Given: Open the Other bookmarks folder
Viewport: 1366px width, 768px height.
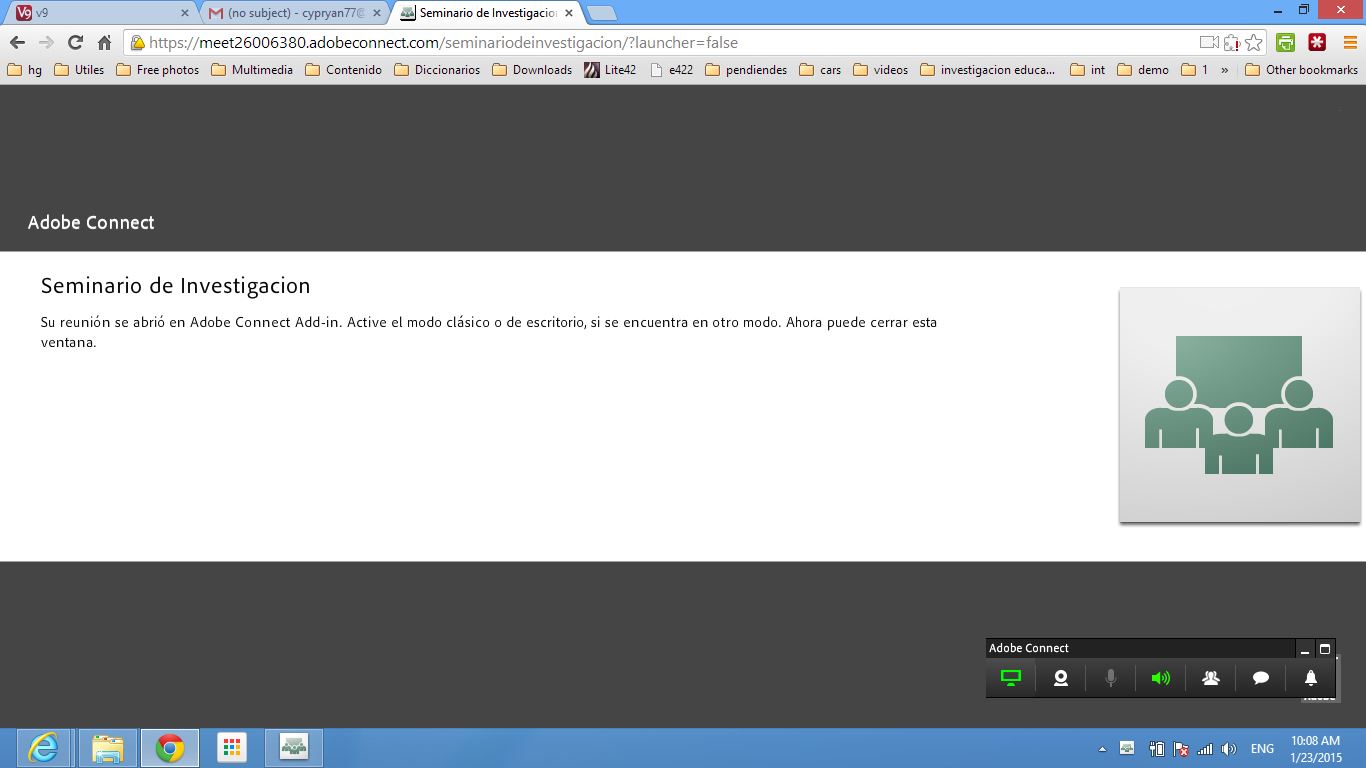Looking at the screenshot, I should click(1301, 70).
